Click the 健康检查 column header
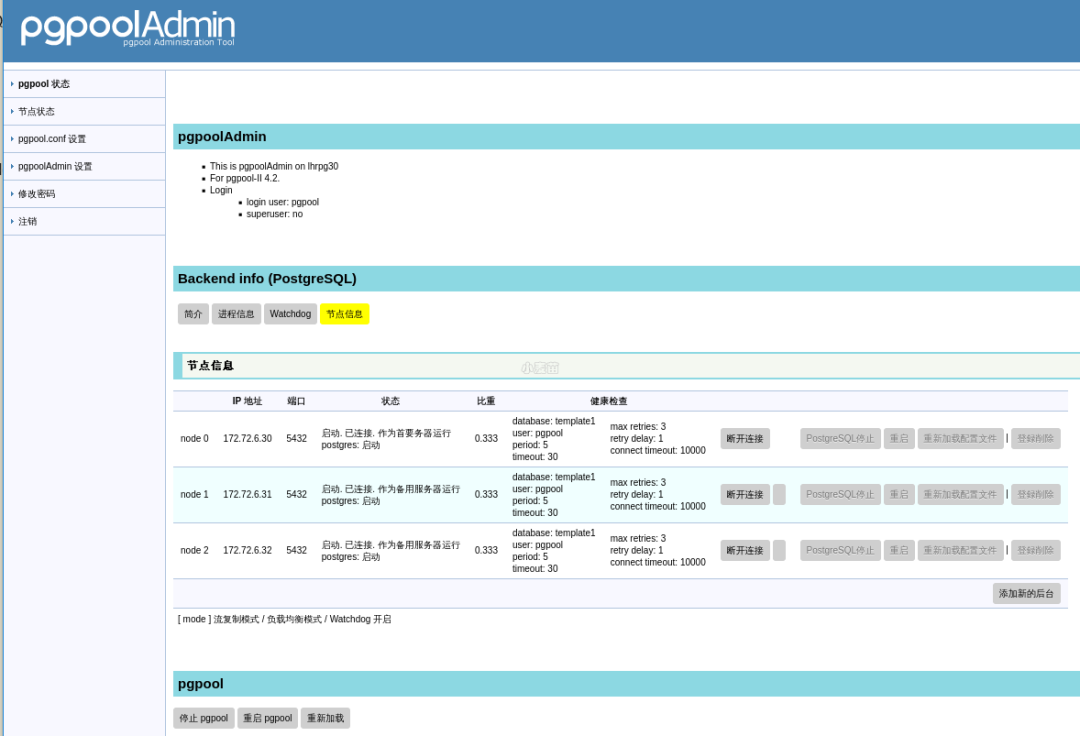This screenshot has height=736, width=1080. pos(609,401)
